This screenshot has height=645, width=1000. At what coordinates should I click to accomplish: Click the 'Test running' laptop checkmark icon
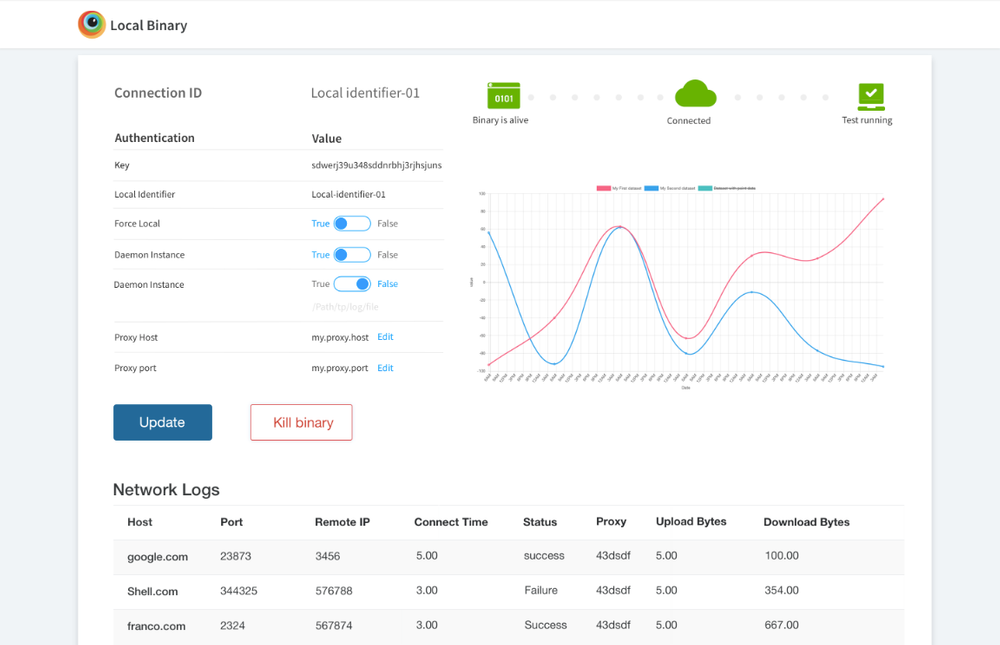pos(871,96)
